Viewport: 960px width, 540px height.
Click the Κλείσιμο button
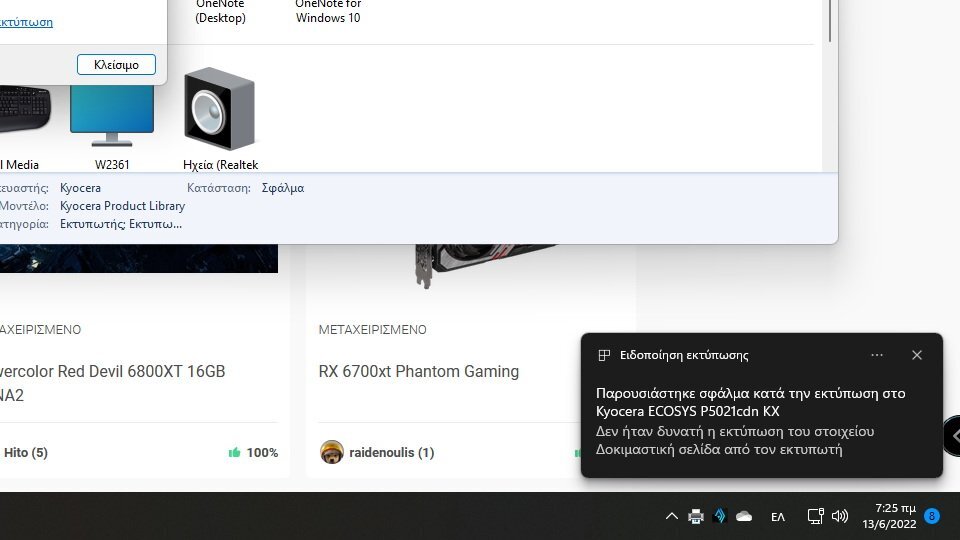(x=116, y=64)
